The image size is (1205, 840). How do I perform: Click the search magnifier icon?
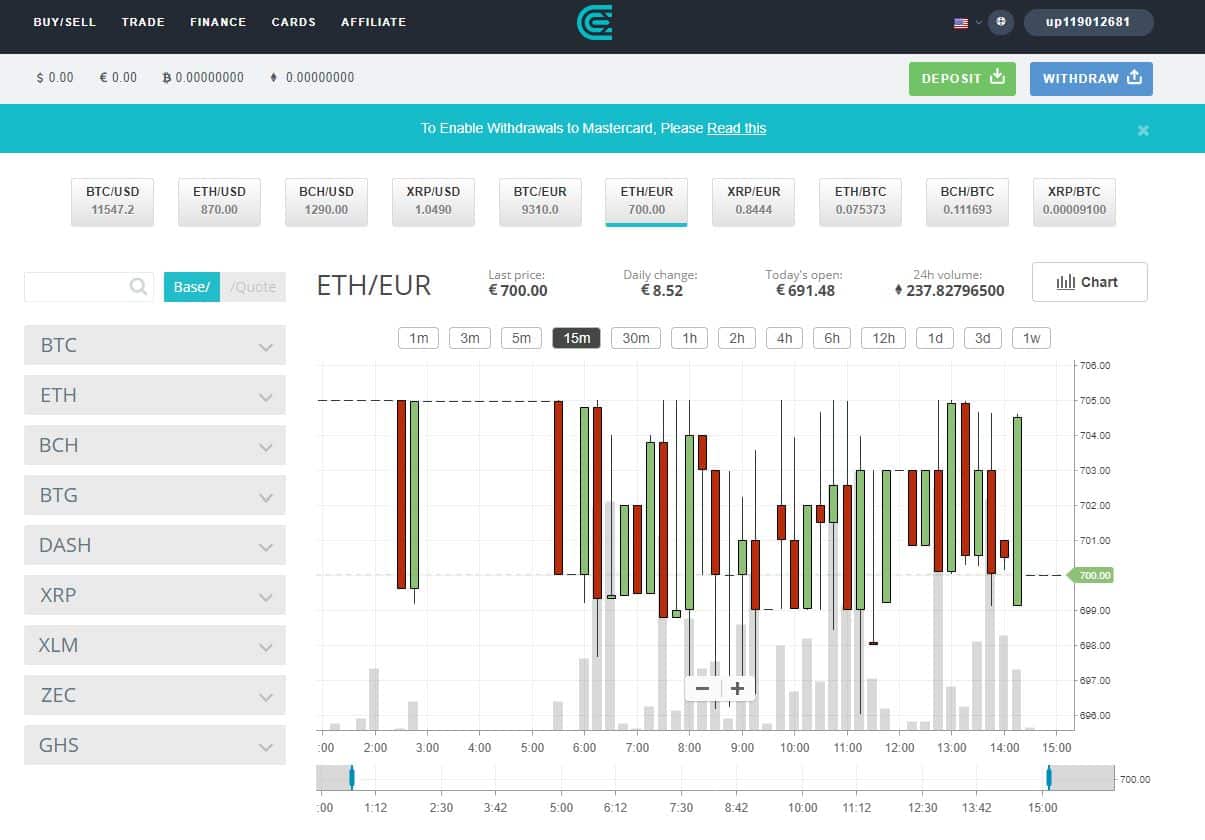139,287
